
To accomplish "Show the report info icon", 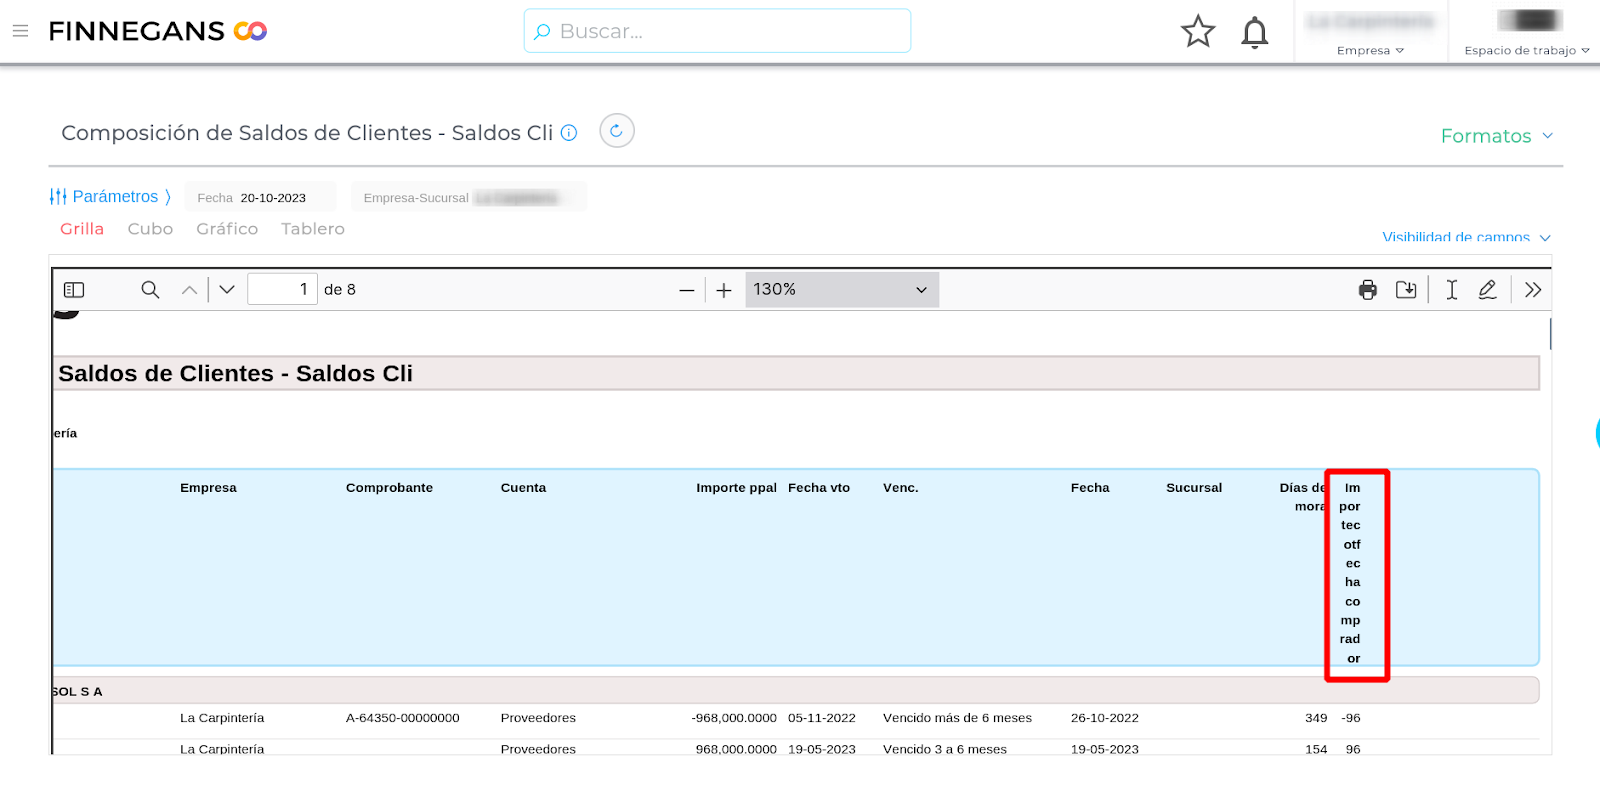I will [x=569, y=133].
